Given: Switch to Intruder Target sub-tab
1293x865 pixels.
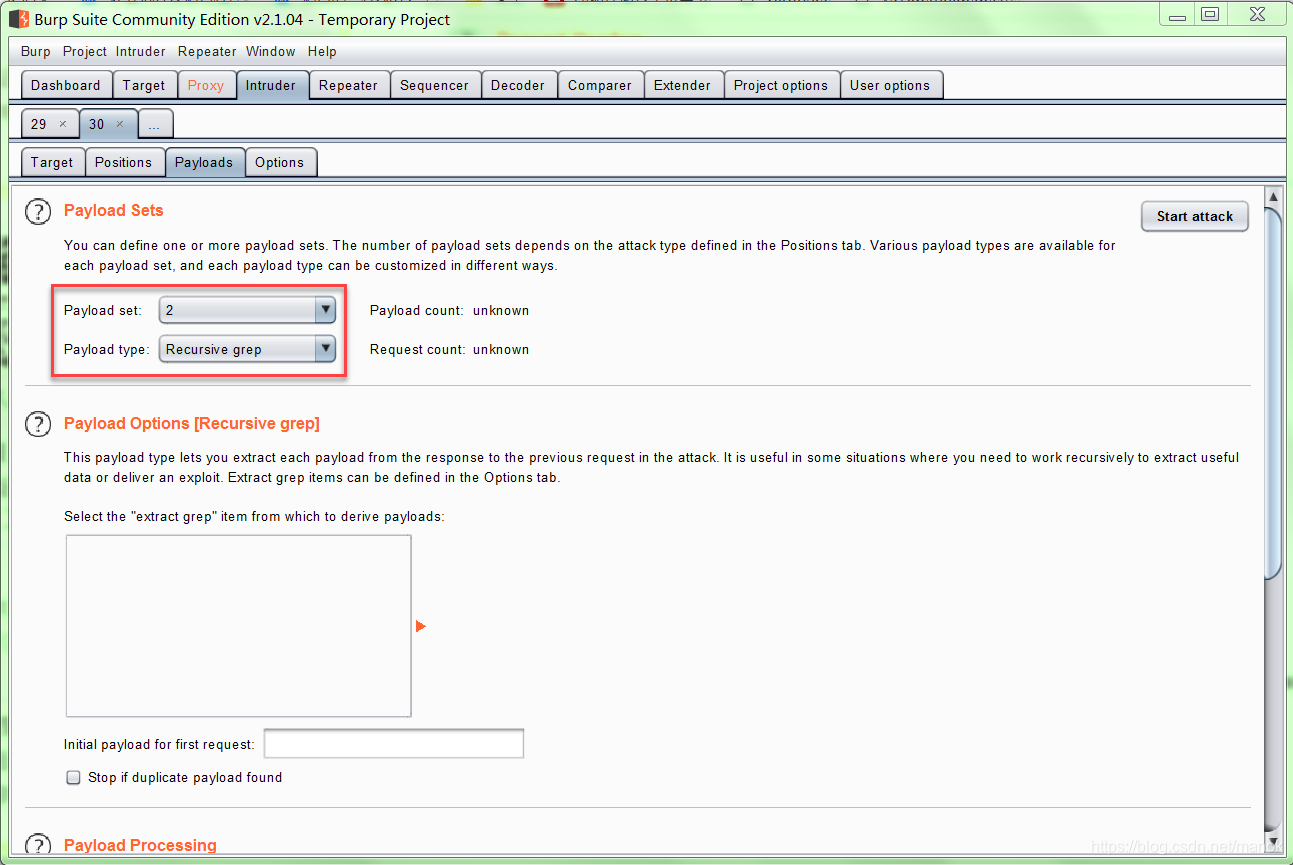Looking at the screenshot, I should pos(52,162).
